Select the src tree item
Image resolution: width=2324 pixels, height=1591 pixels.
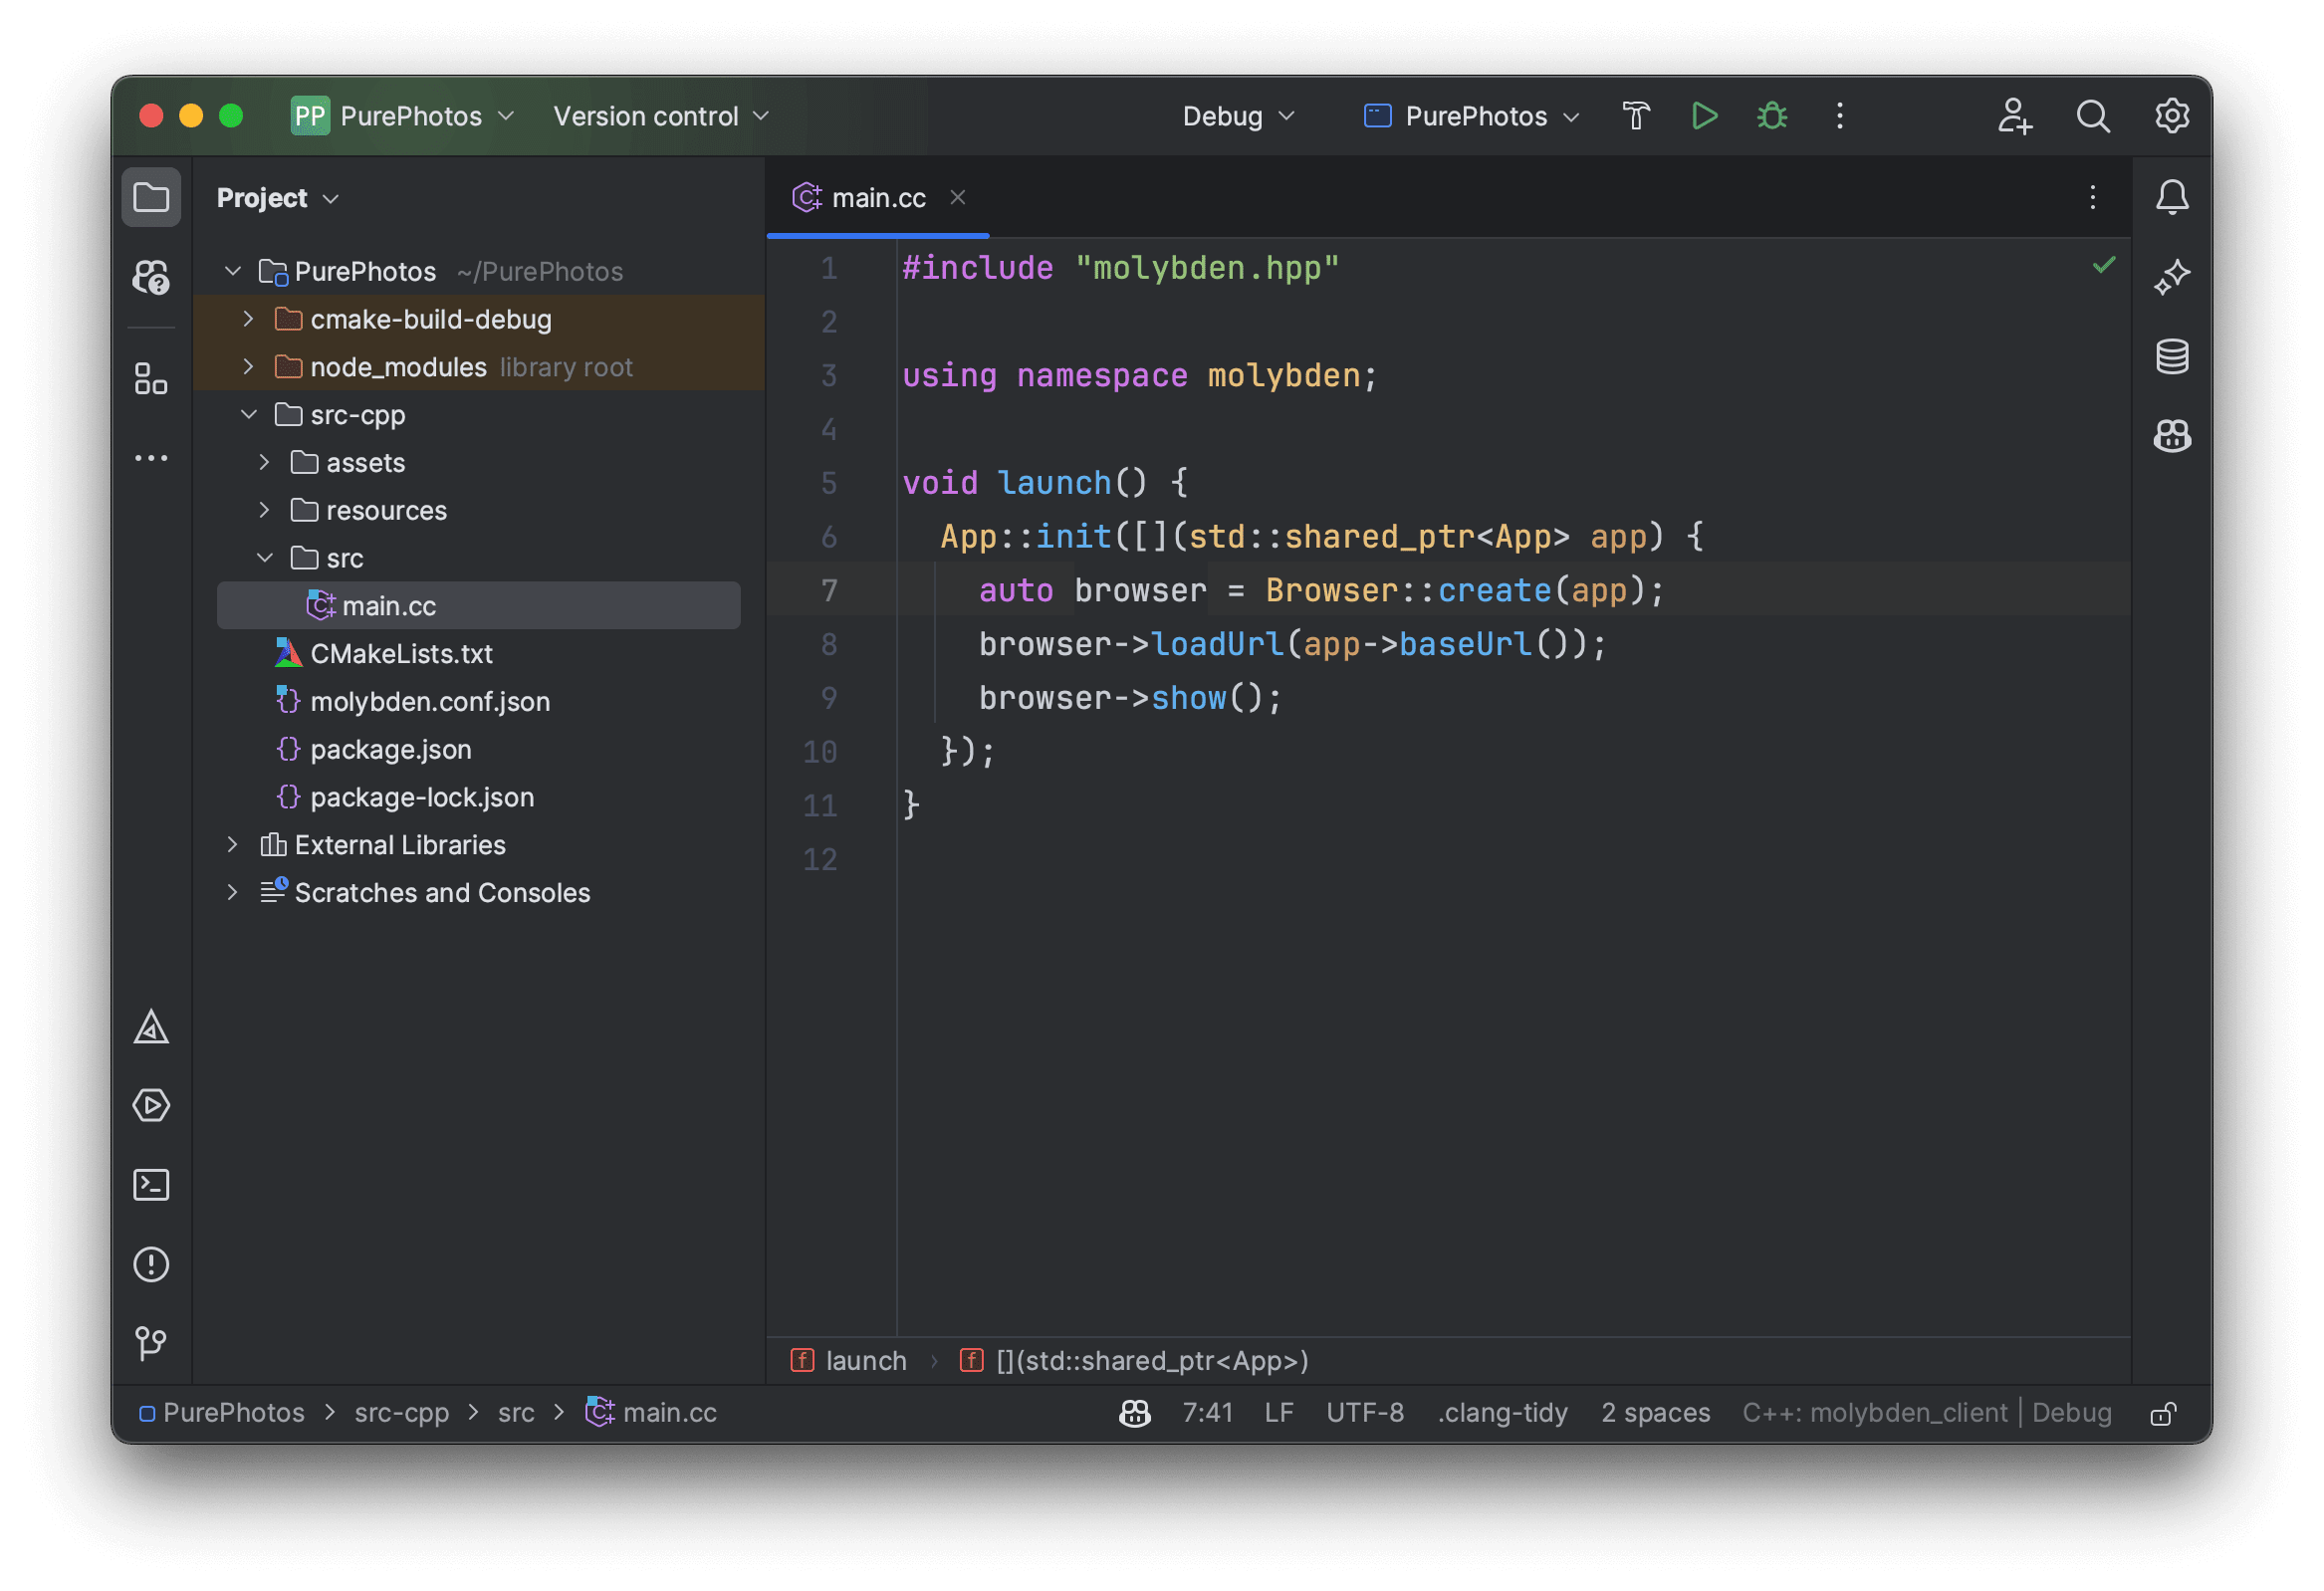(345, 557)
